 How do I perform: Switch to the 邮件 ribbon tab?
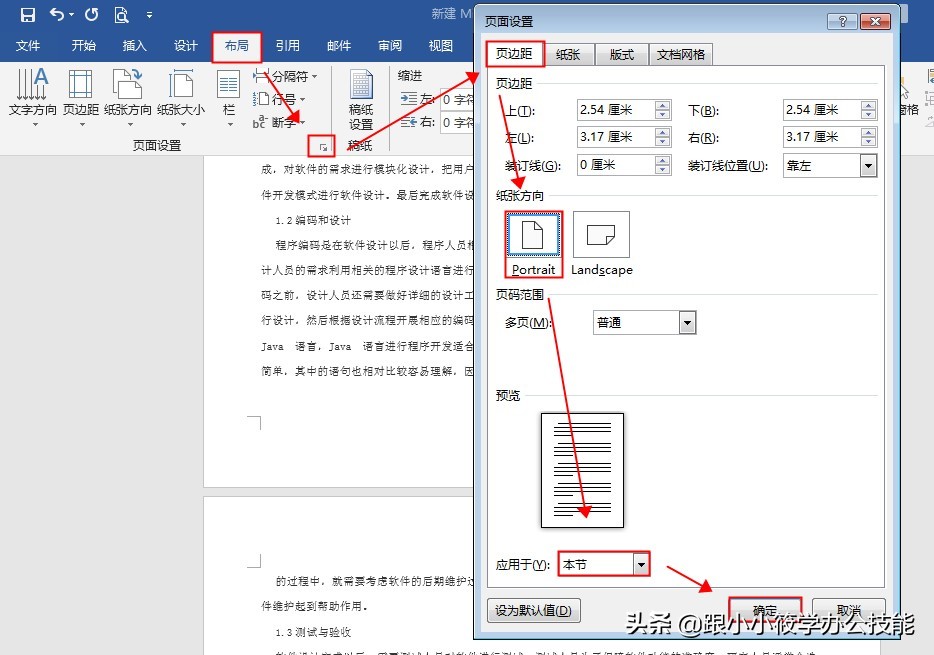coord(339,46)
